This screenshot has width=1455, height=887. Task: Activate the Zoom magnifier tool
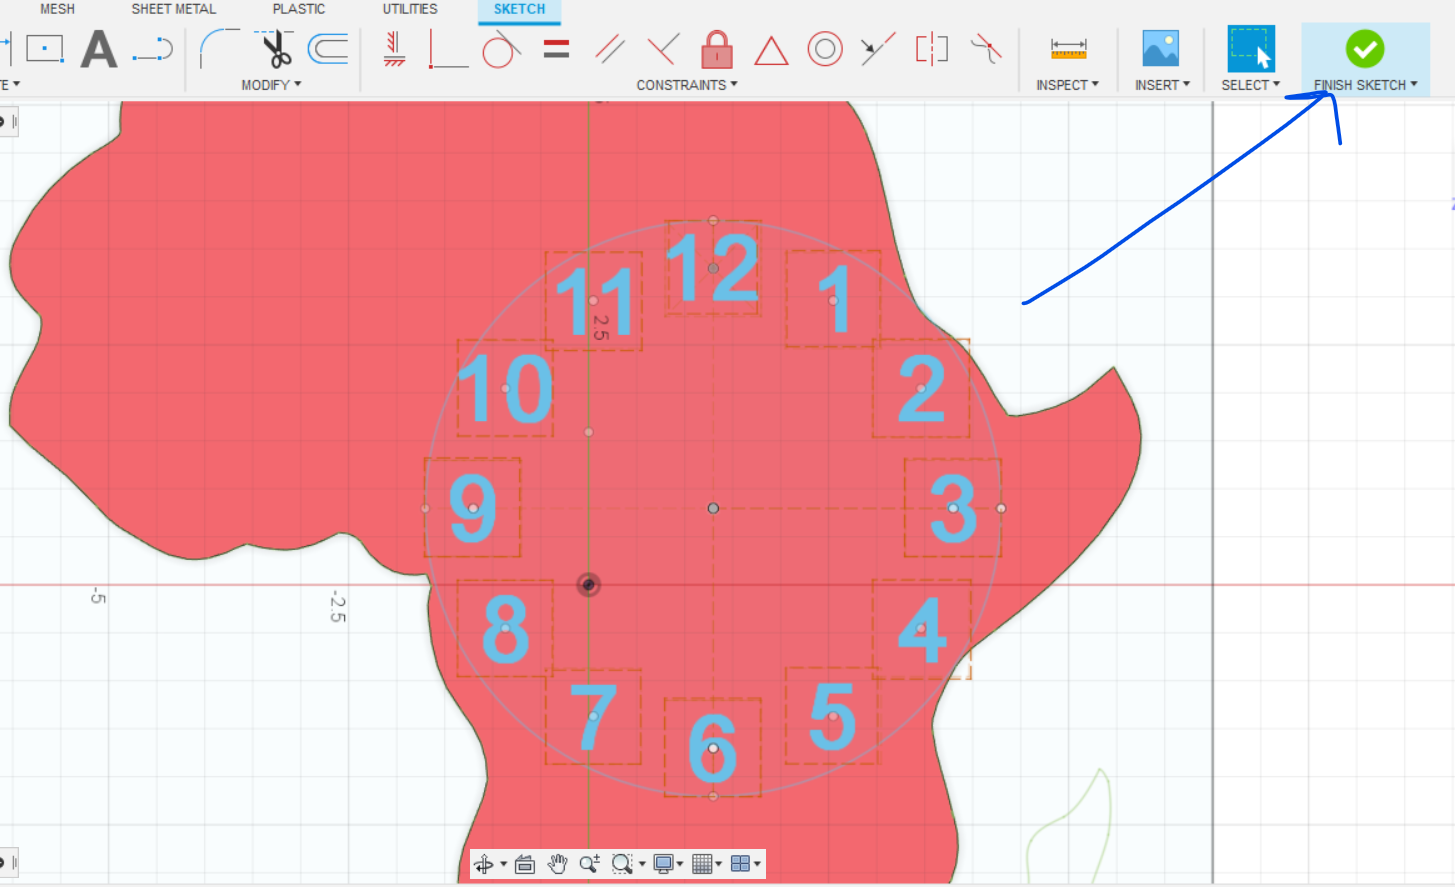pos(590,864)
